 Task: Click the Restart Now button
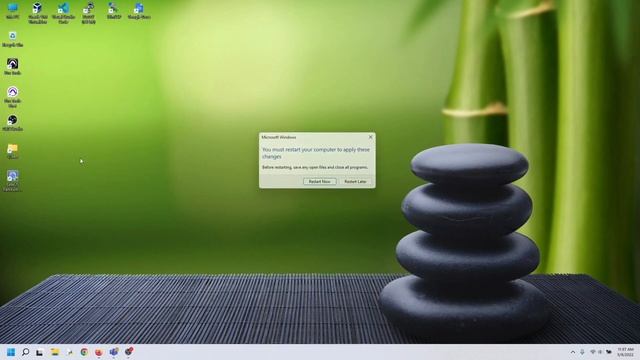[x=320, y=181]
